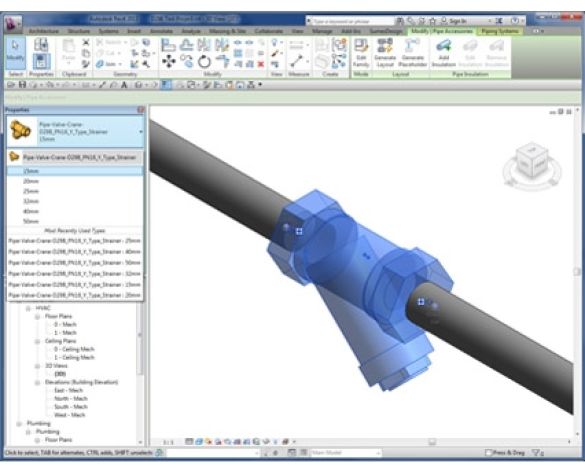The height and width of the screenshot is (471, 585).
Task: Open the 0 - Mech floor plan view
Action: tap(65, 324)
